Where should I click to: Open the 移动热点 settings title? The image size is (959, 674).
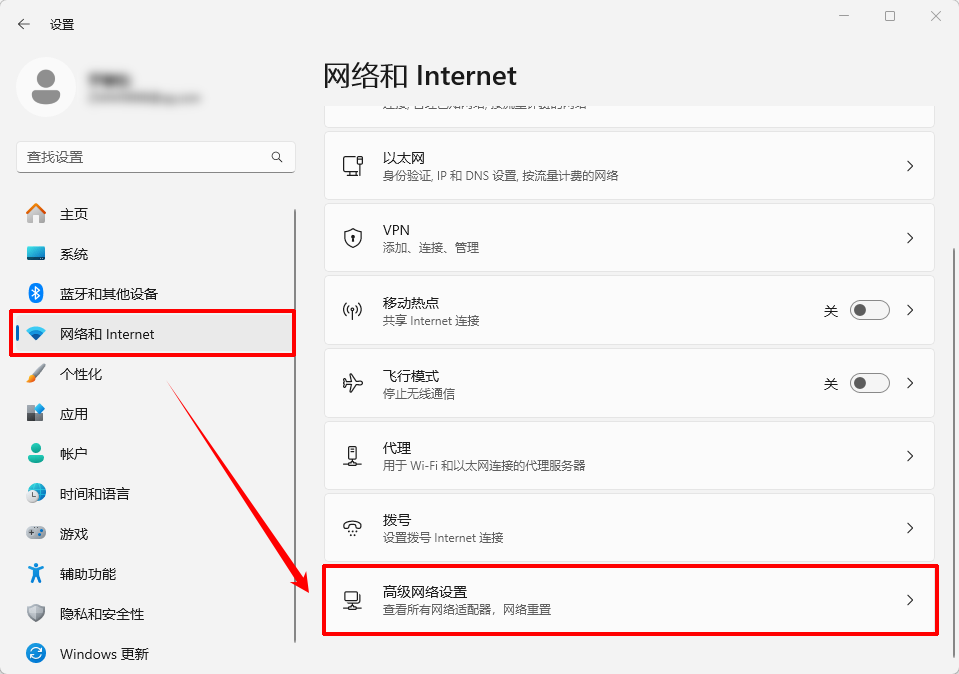click(x=411, y=303)
